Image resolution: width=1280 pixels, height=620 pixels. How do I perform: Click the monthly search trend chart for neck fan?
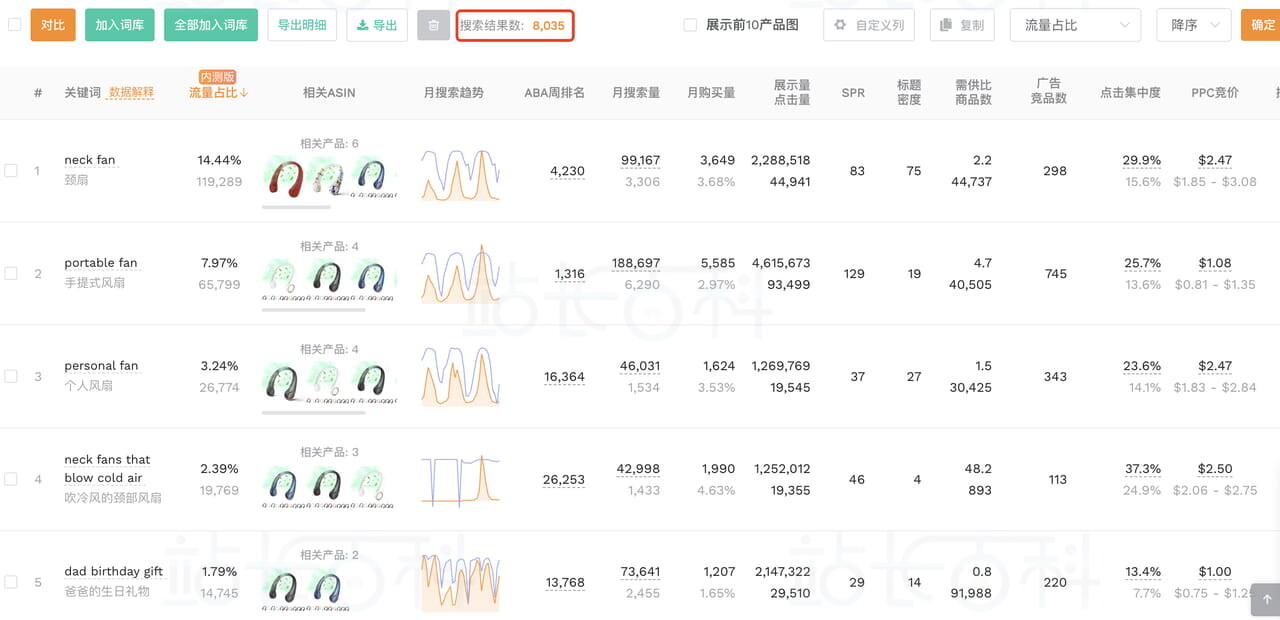click(x=460, y=170)
